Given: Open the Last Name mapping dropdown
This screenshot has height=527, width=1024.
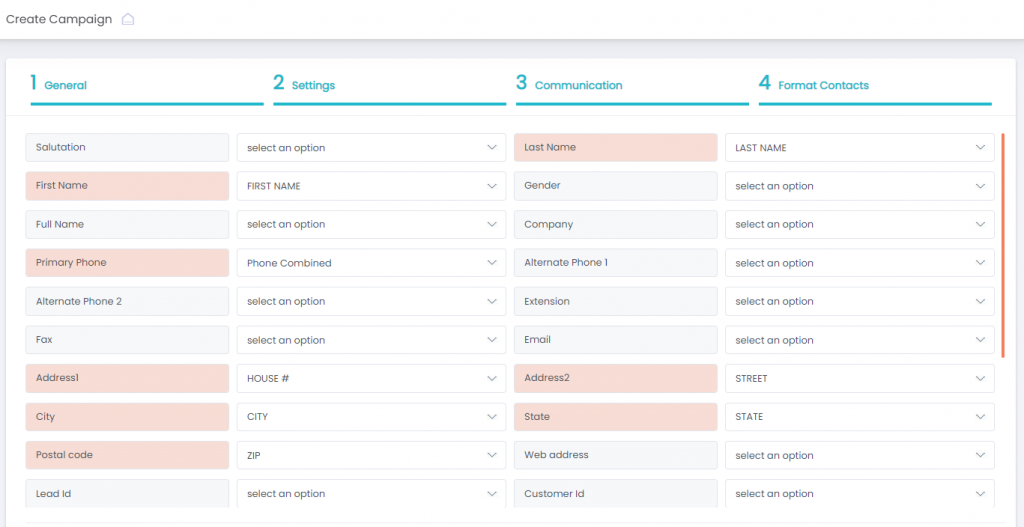Looking at the screenshot, I should pos(859,148).
